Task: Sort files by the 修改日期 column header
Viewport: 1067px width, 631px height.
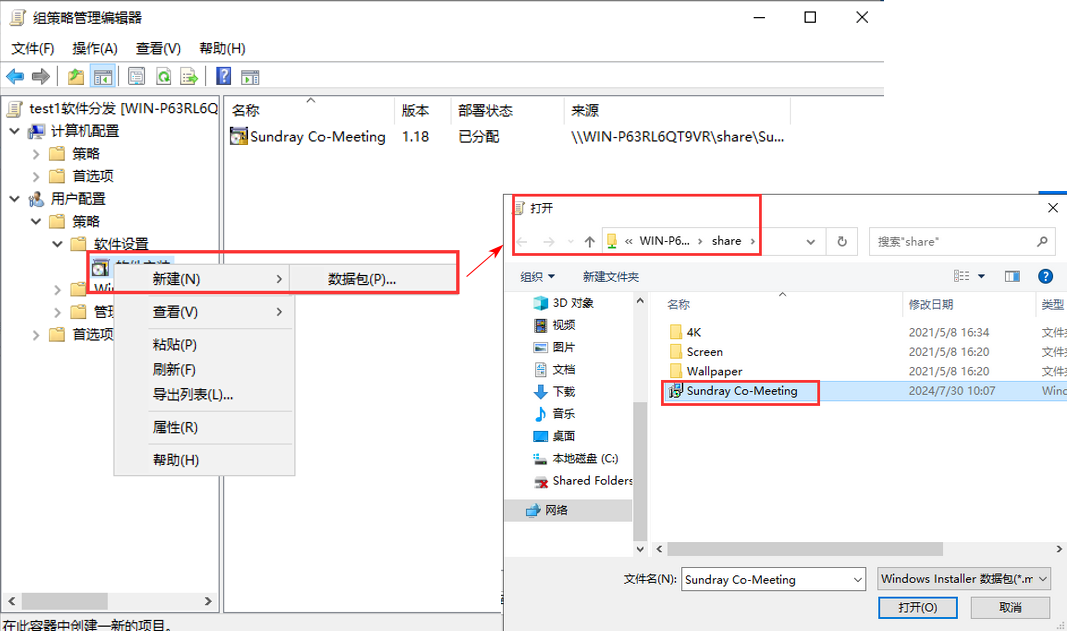Action: click(x=930, y=304)
